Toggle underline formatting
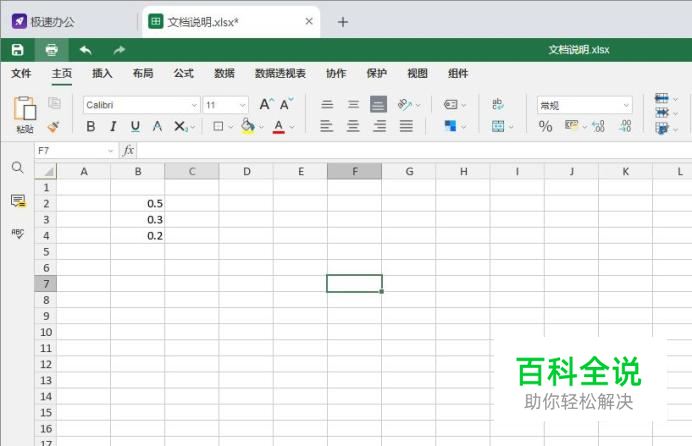This screenshot has width=692, height=446. pyautogui.click(x=135, y=127)
